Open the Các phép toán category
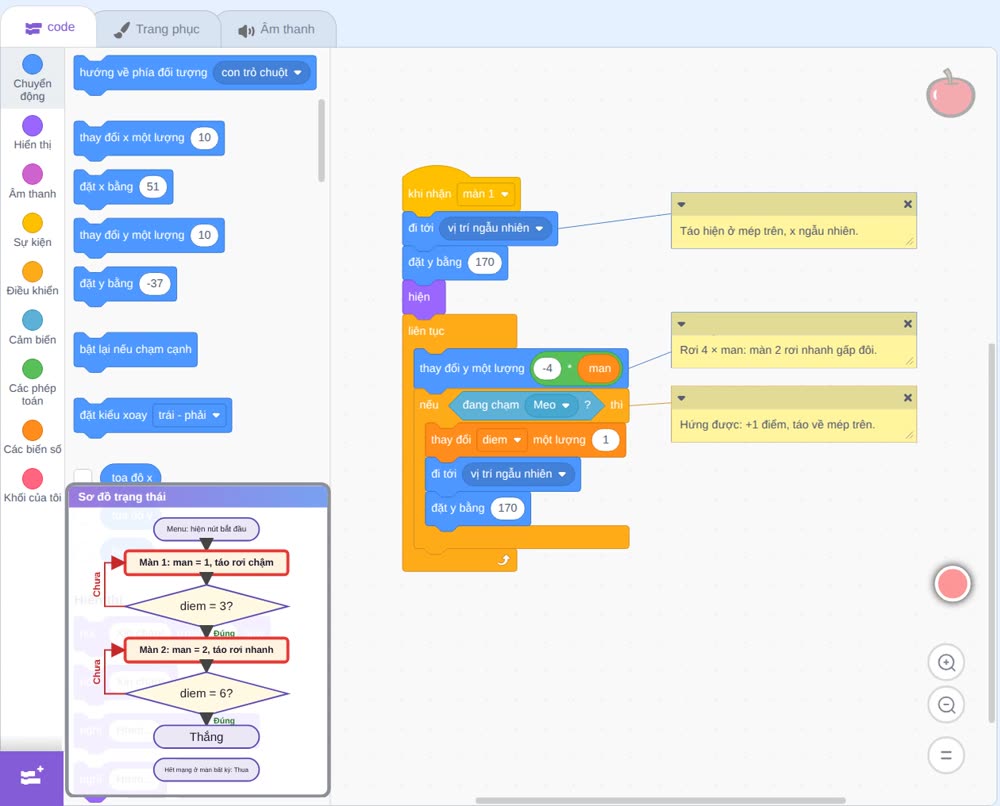The height and width of the screenshot is (806, 1000). (x=33, y=383)
